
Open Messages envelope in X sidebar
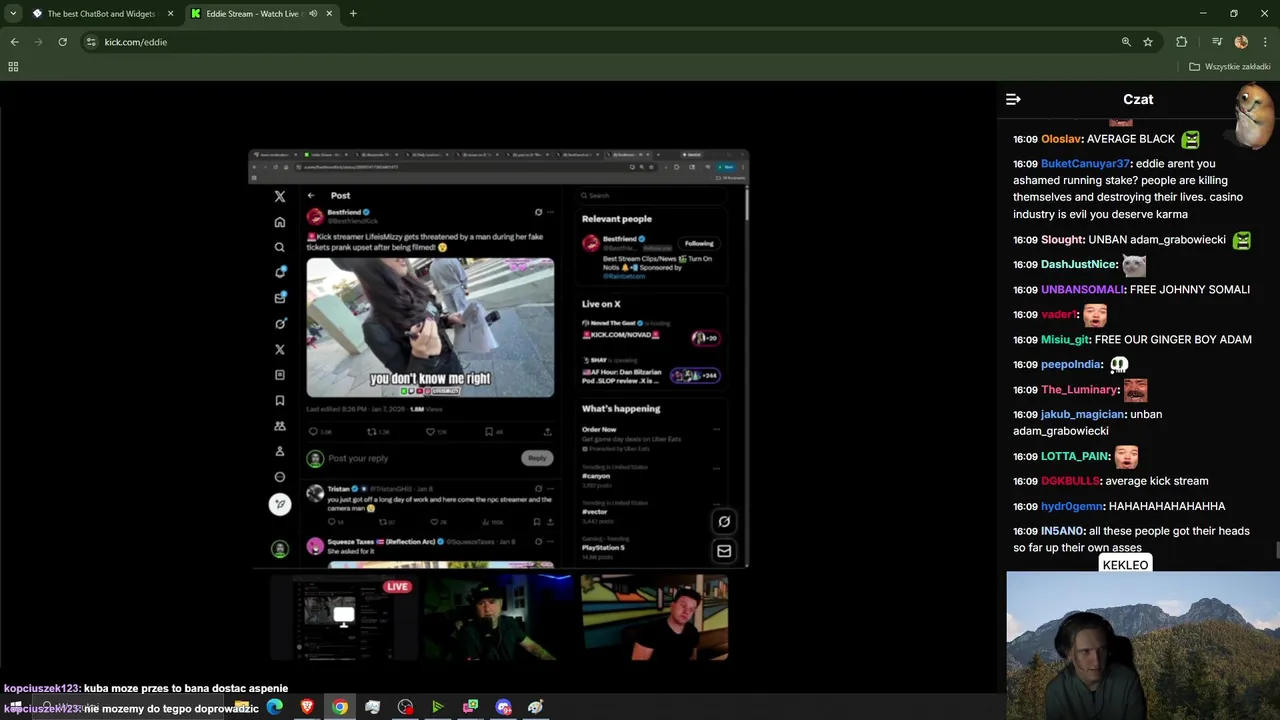[x=280, y=298]
